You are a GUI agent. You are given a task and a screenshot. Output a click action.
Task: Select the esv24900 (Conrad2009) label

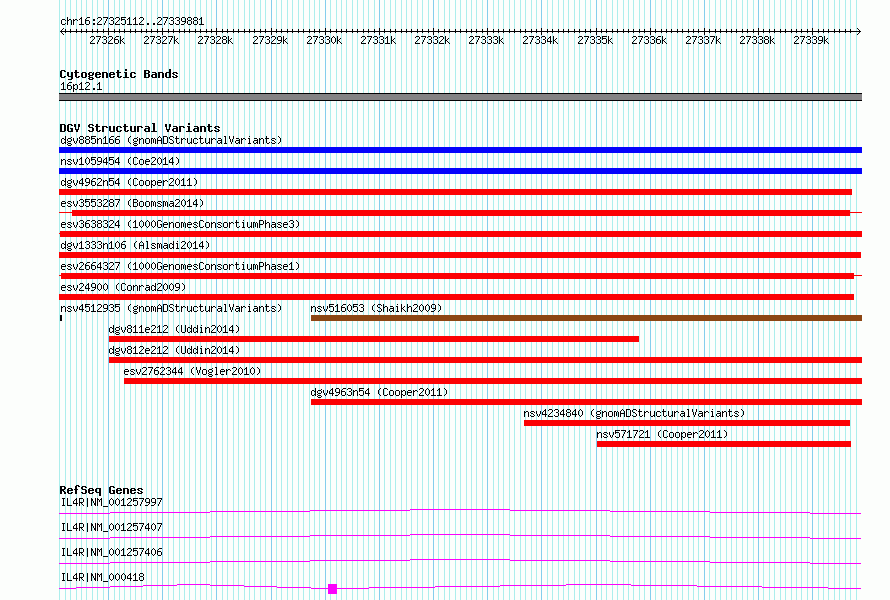coord(123,287)
